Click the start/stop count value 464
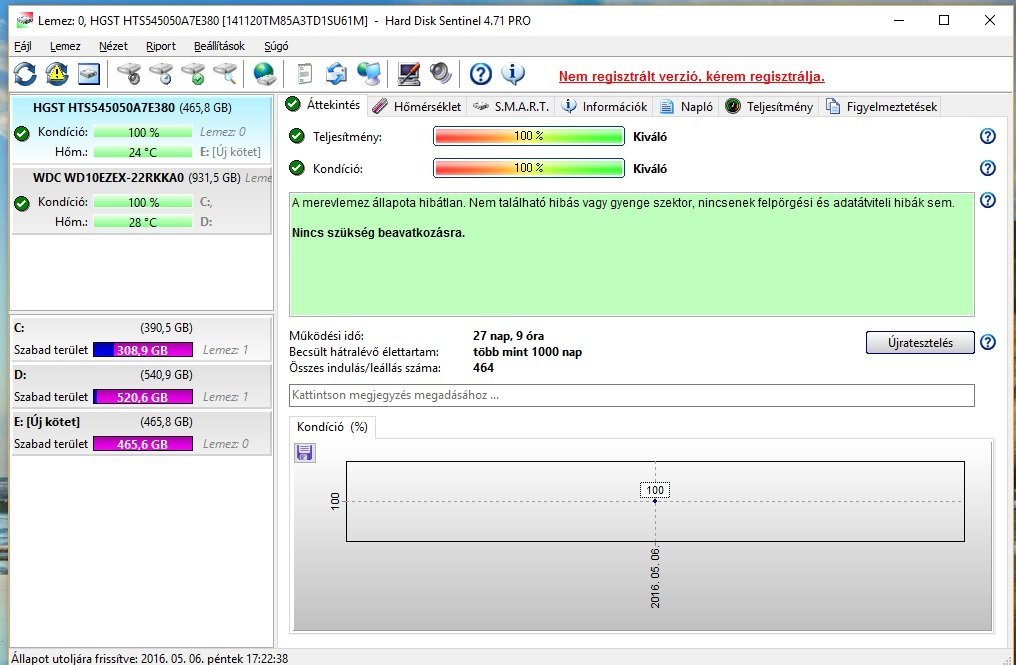The width and height of the screenshot is (1016, 665). (483, 368)
